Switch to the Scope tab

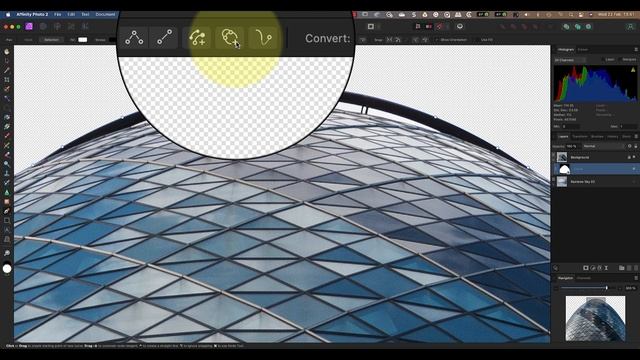(x=583, y=49)
